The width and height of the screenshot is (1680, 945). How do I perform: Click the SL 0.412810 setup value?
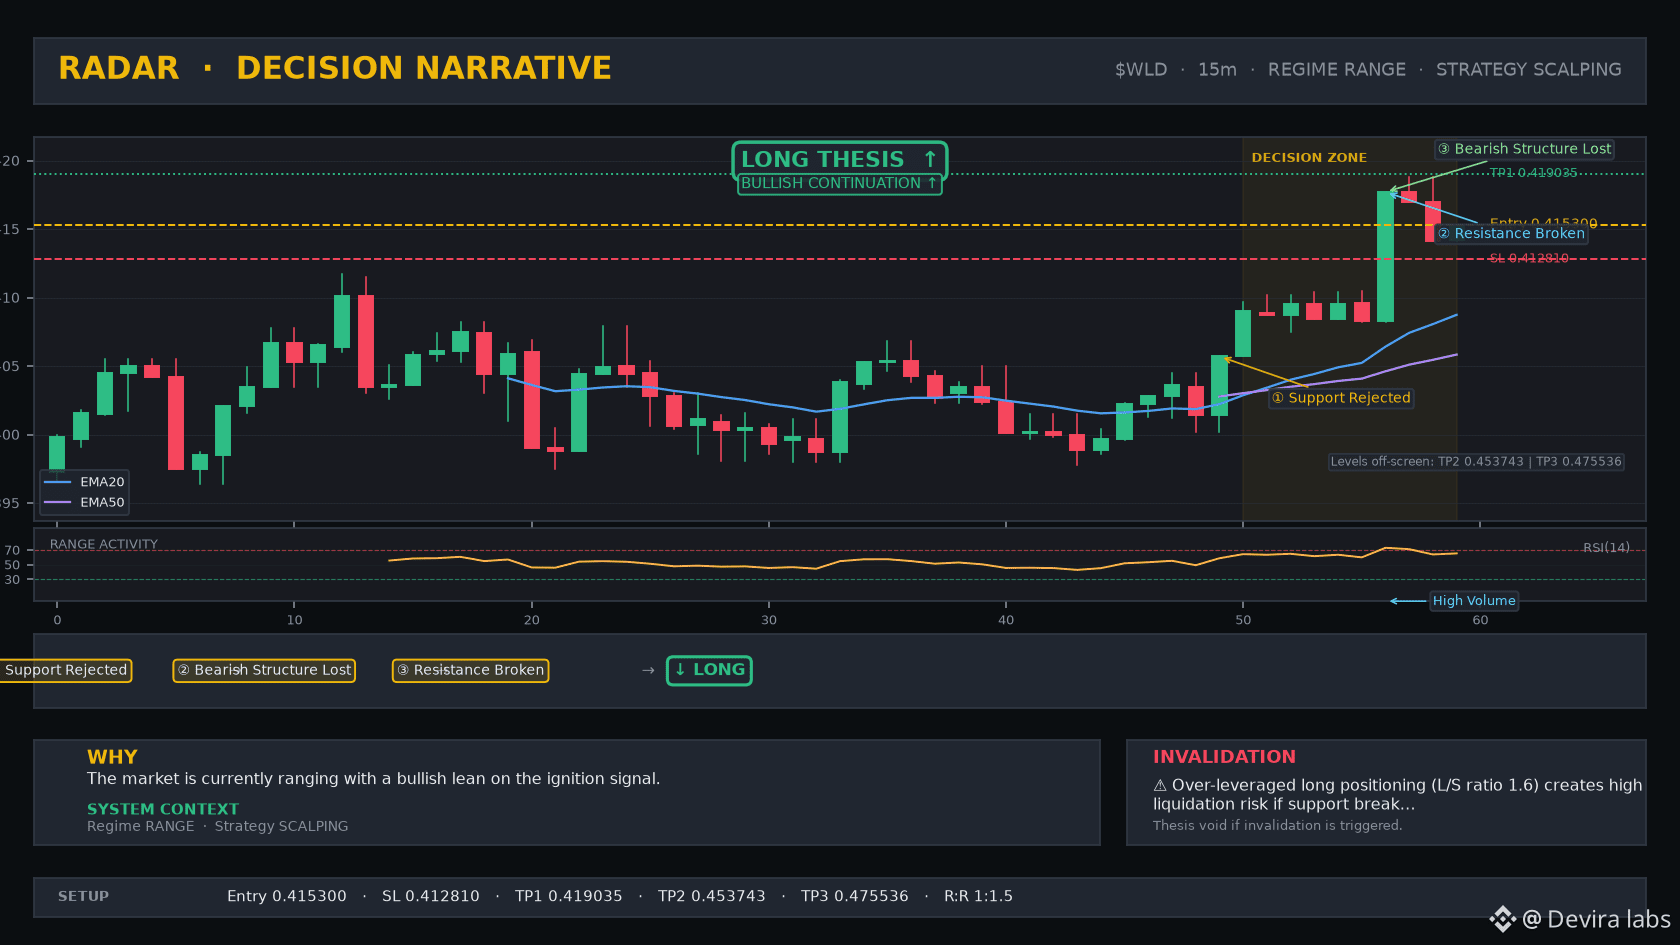tap(431, 897)
